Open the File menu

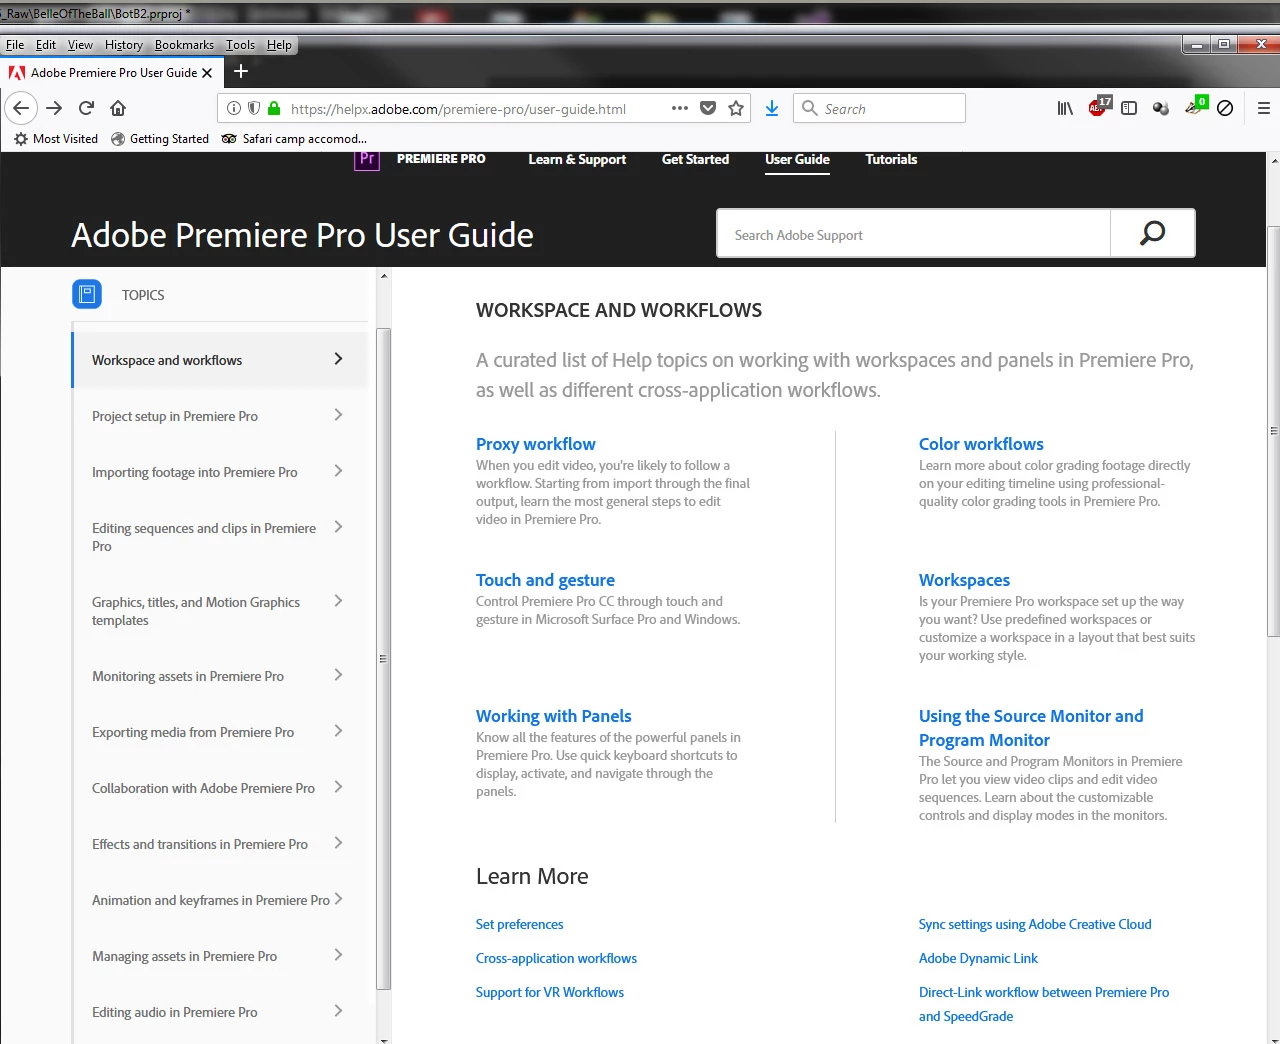coord(15,45)
